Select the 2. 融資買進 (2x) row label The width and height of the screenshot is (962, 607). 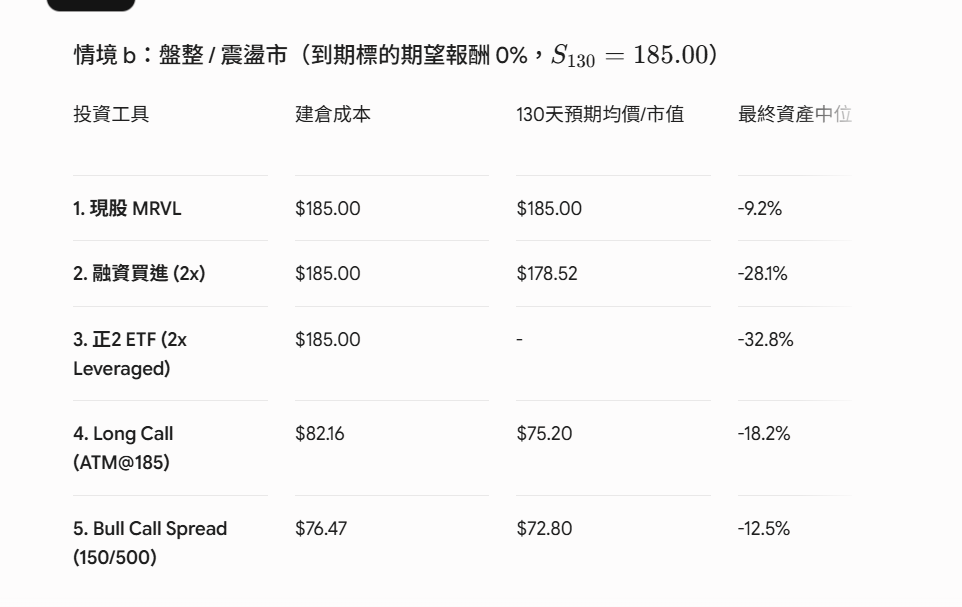click(x=139, y=273)
